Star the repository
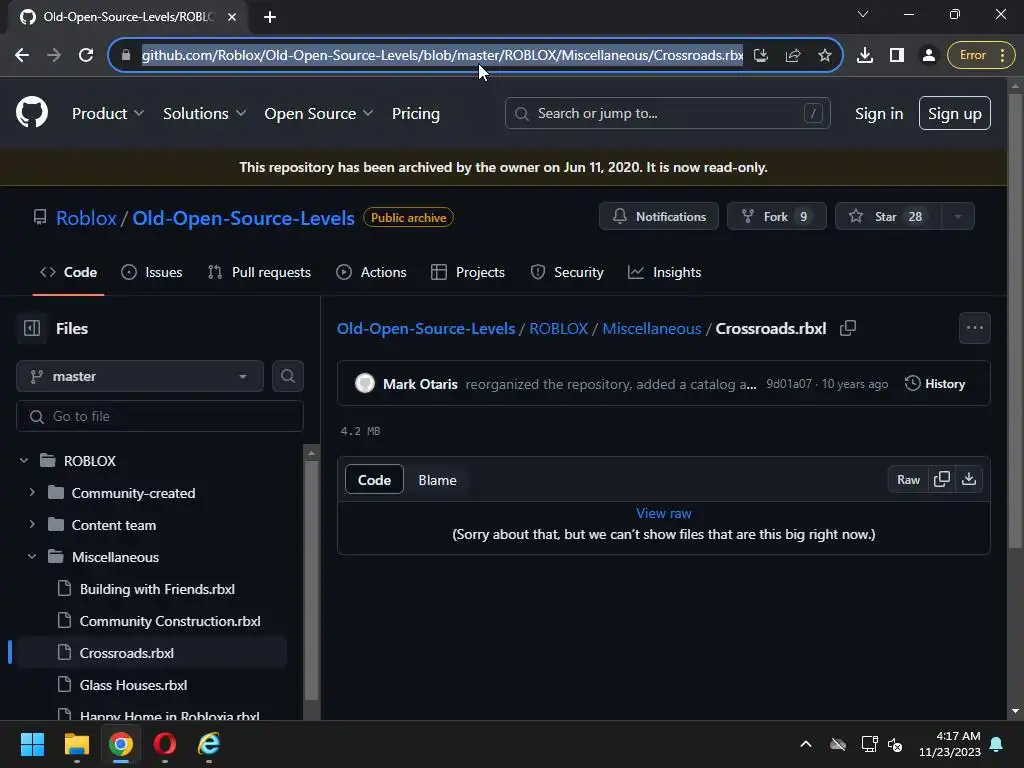Image resolution: width=1024 pixels, height=768 pixels. coord(888,216)
